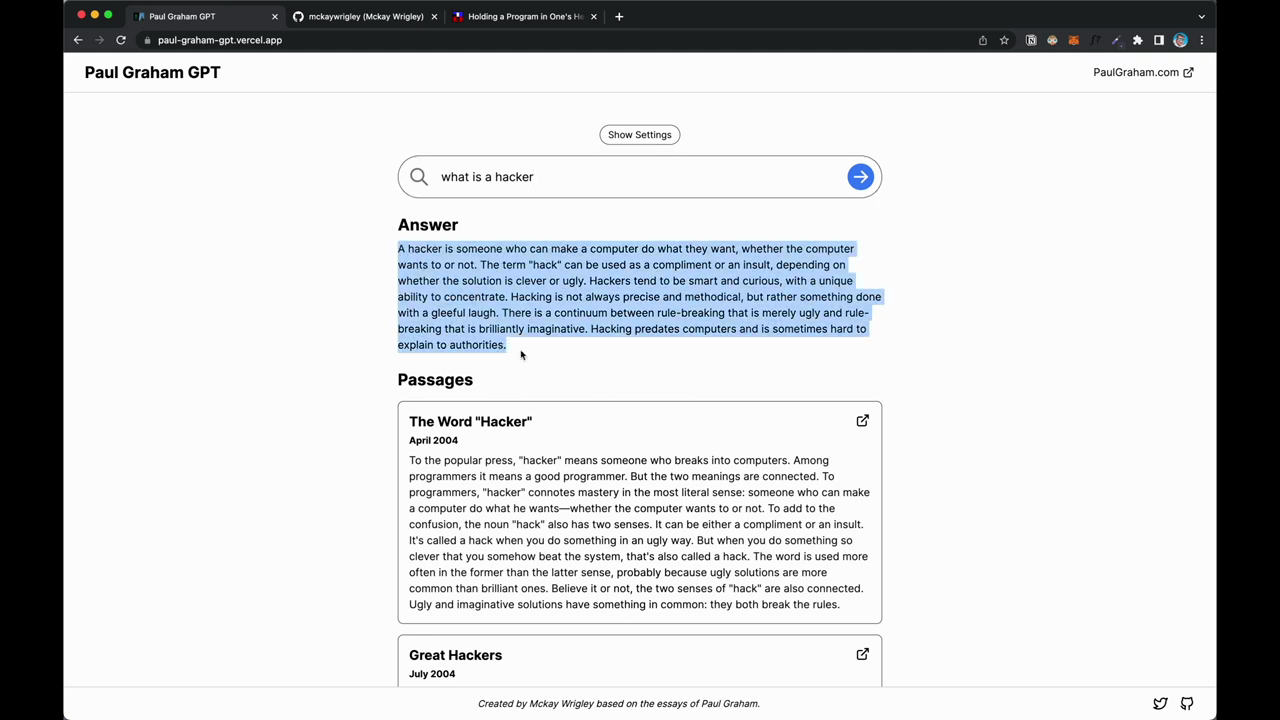Toggle the browser side panel
1280x720 pixels.
(1159, 40)
